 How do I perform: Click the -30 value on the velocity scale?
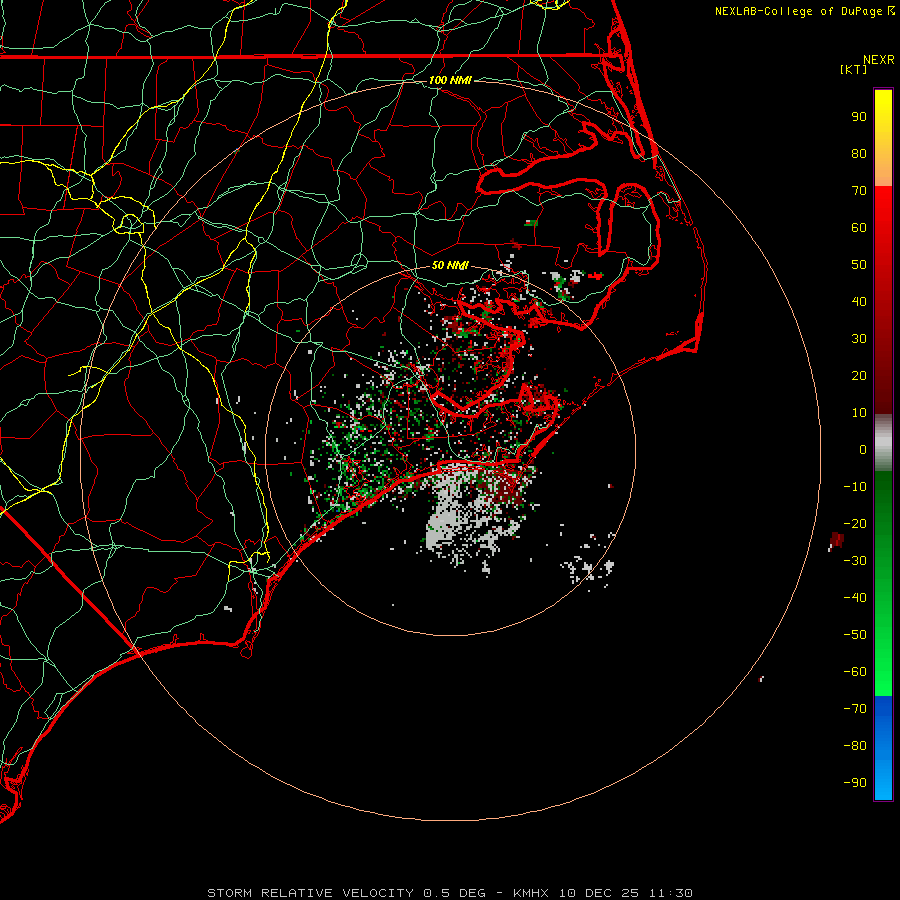coord(855,561)
